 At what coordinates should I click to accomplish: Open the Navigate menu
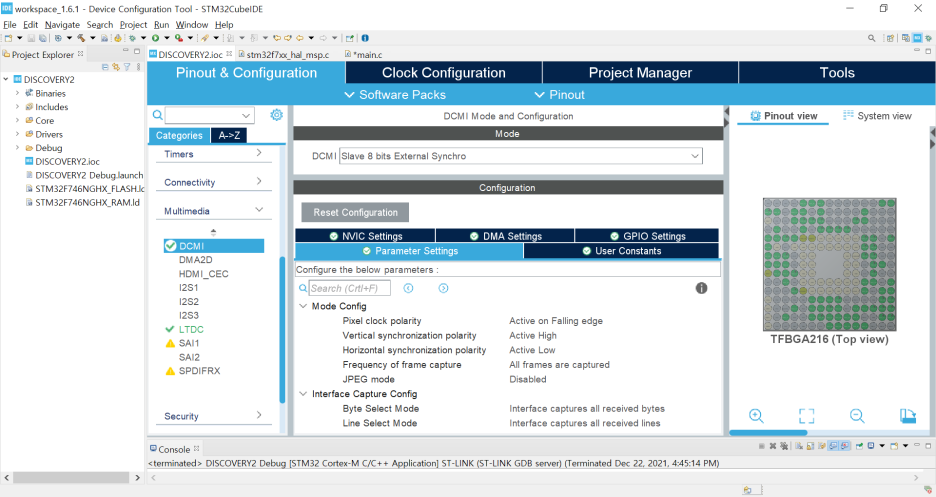point(62,24)
